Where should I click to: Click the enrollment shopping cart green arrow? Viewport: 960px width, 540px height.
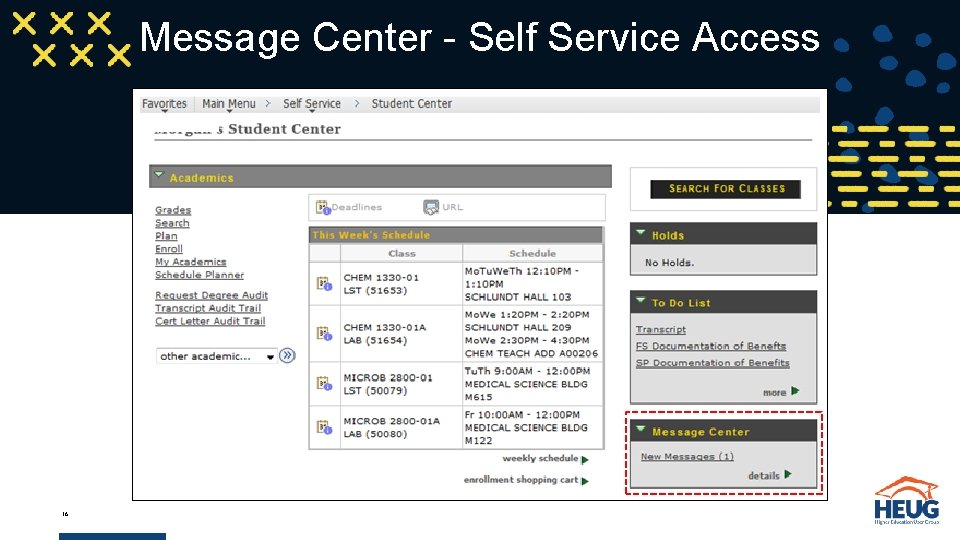[x=585, y=481]
